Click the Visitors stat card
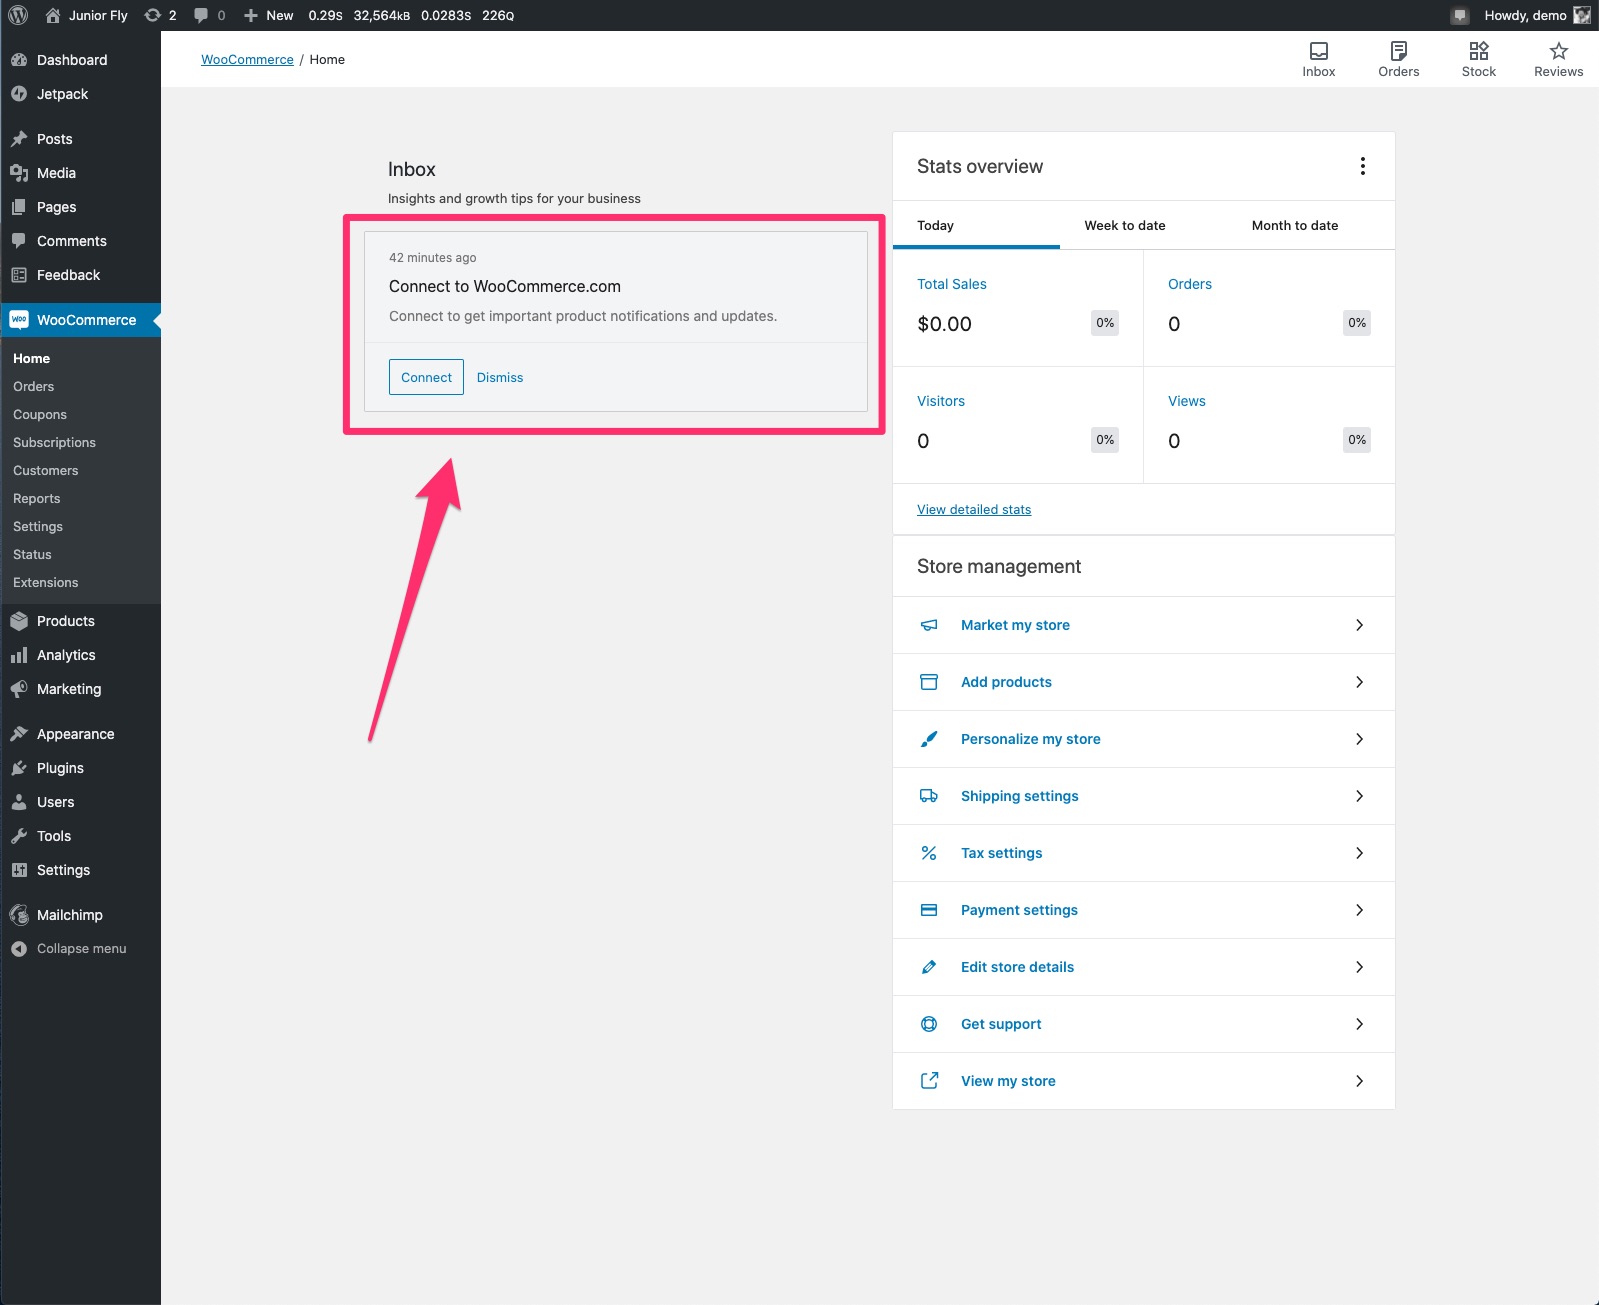The image size is (1599, 1305). tap(1018, 425)
